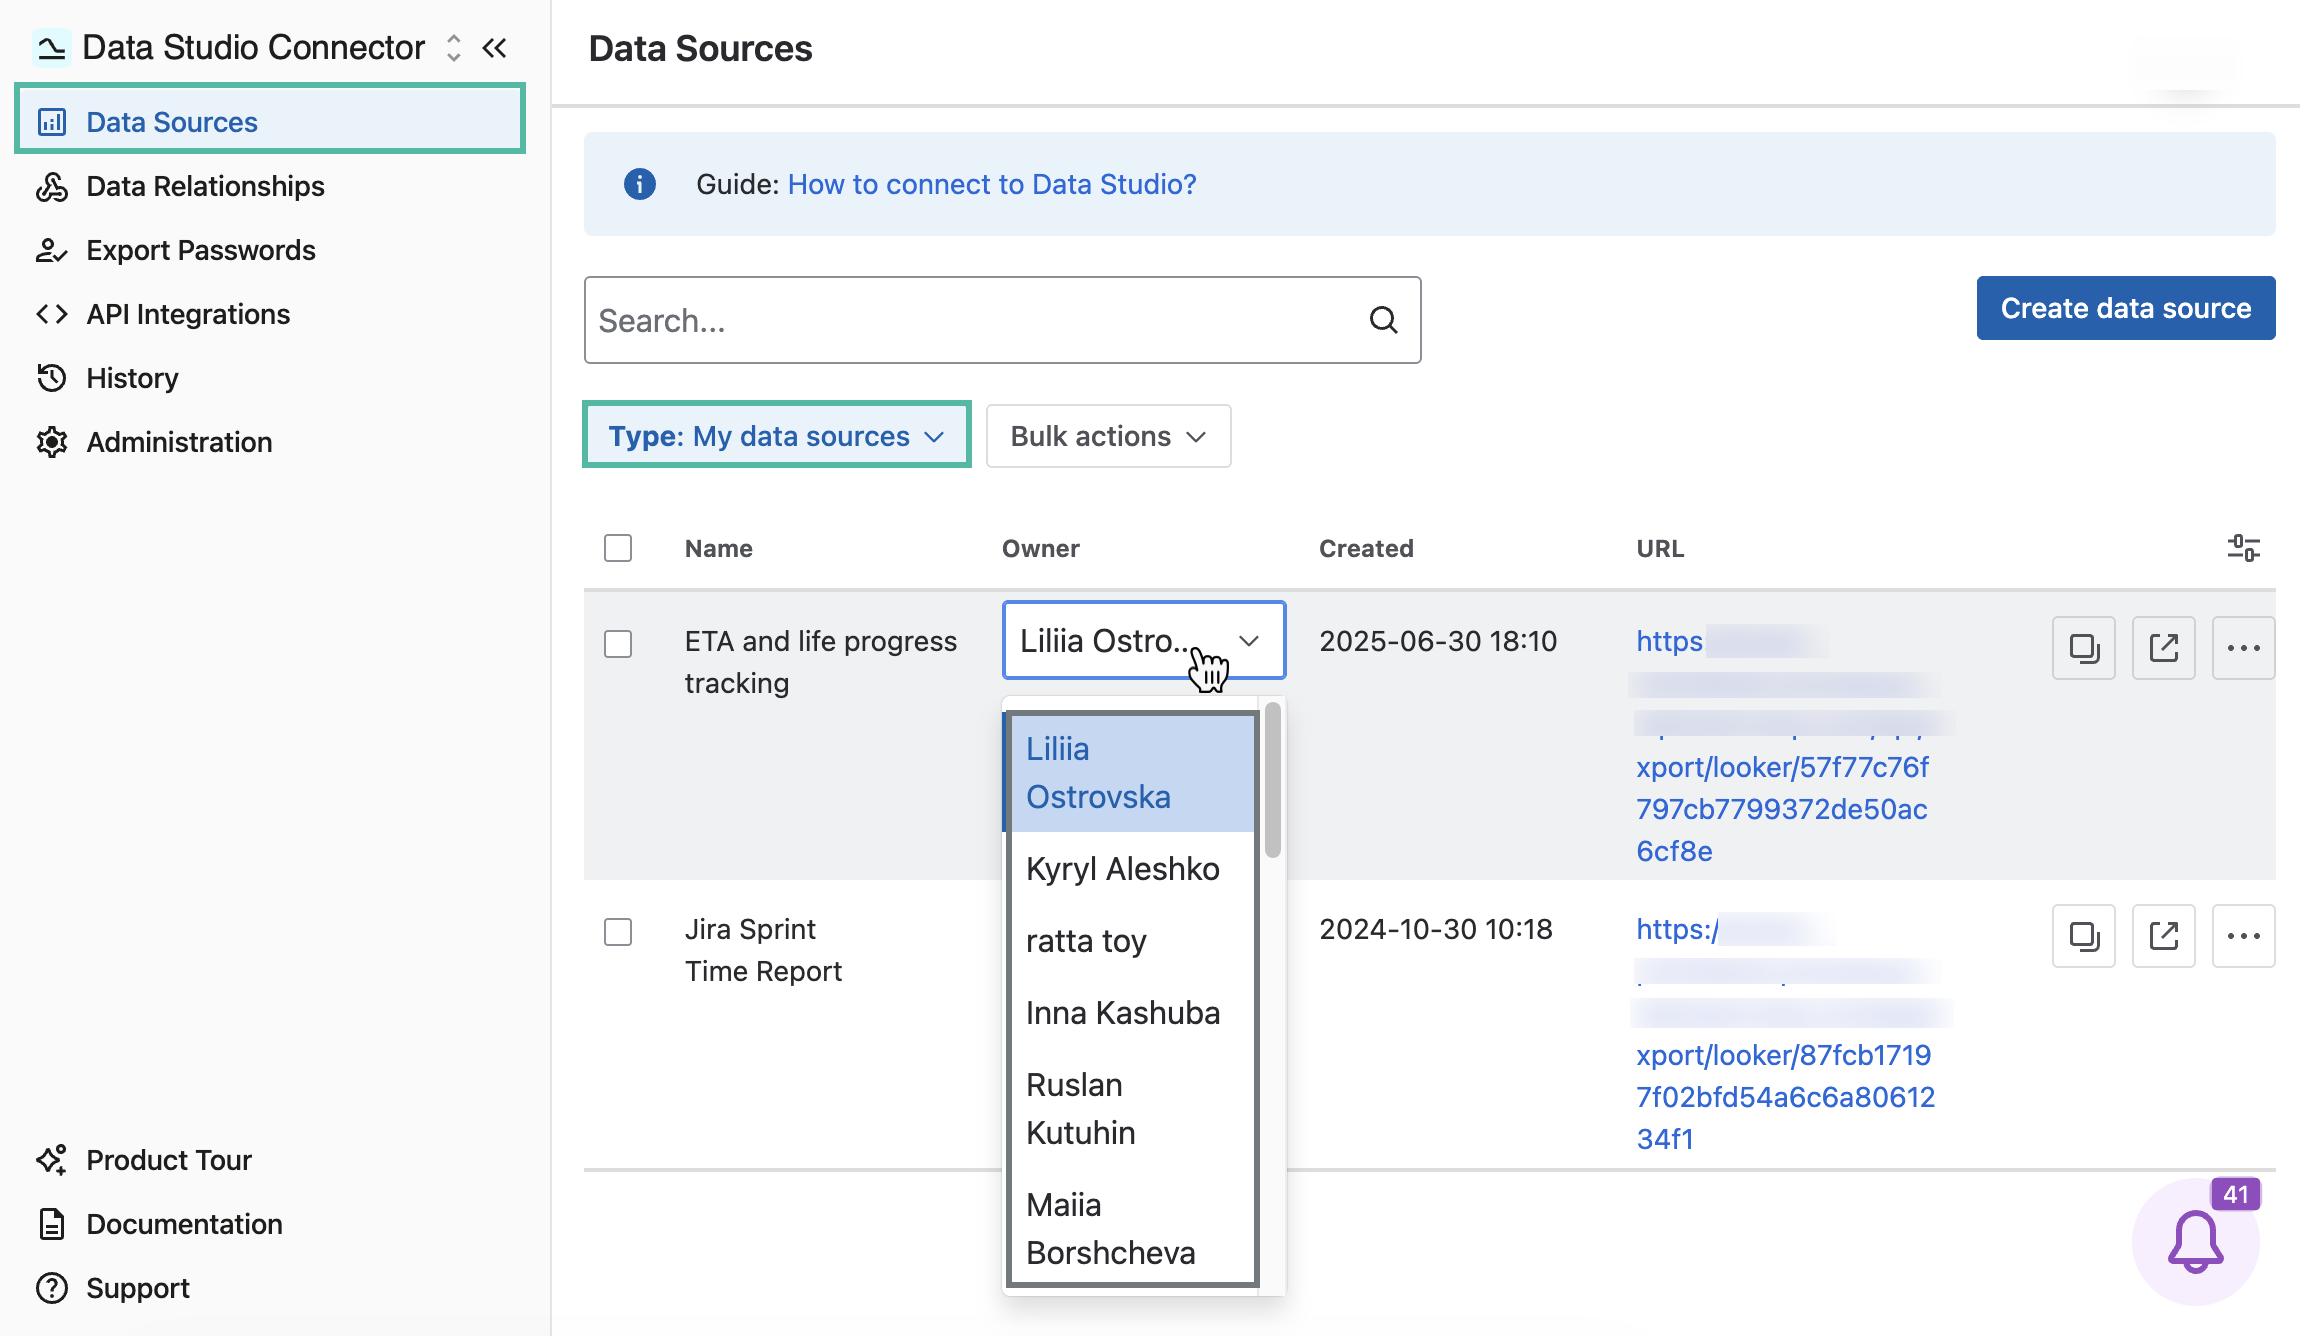Select Jira Sprint Time Report checkbox

(618, 932)
